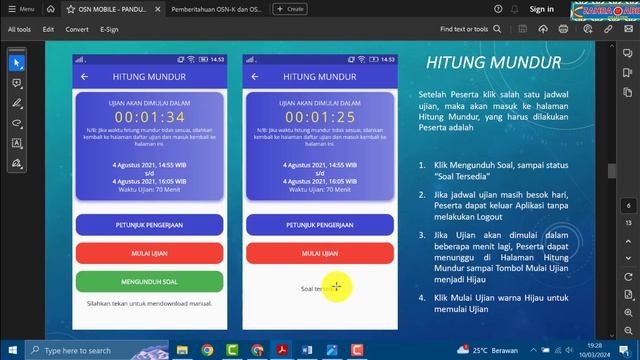640x360 pixels.
Task: Switch to Pemberitahuan OSN-K tab
Action: (x=217, y=9)
